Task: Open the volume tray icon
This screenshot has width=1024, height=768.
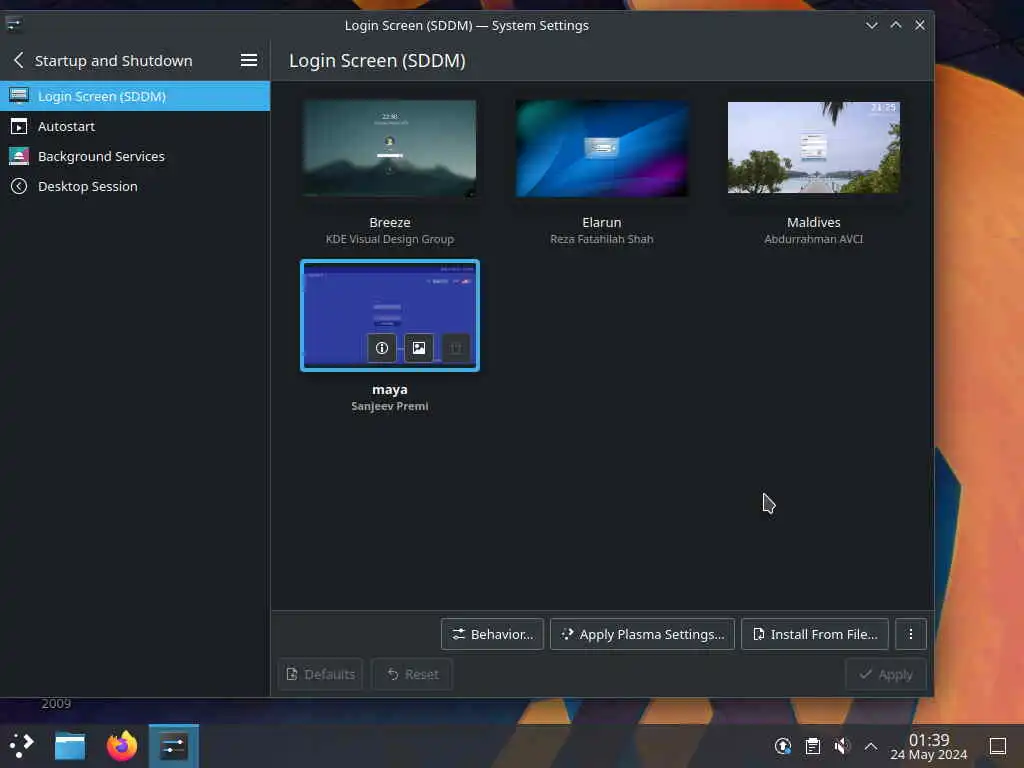Action: click(x=842, y=746)
